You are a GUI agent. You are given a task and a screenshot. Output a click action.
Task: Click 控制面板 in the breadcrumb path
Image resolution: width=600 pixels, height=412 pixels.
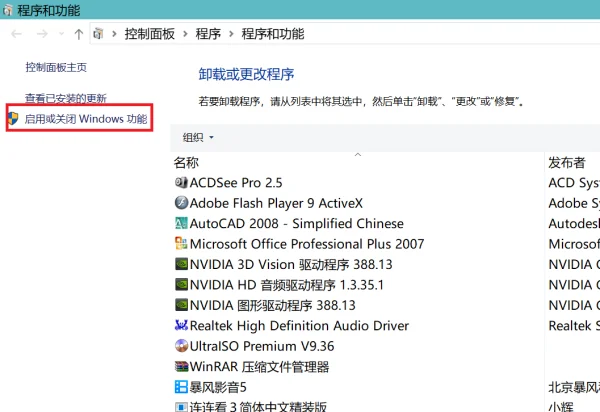[150, 34]
